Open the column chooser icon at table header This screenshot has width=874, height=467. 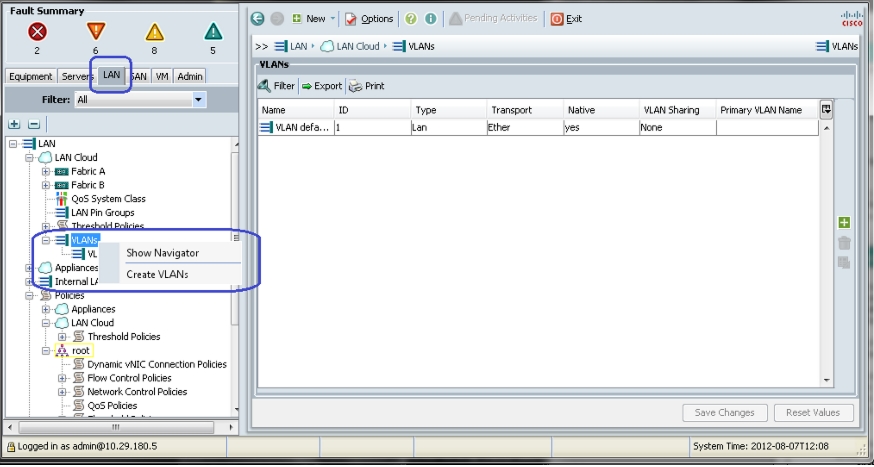[x=826, y=109]
